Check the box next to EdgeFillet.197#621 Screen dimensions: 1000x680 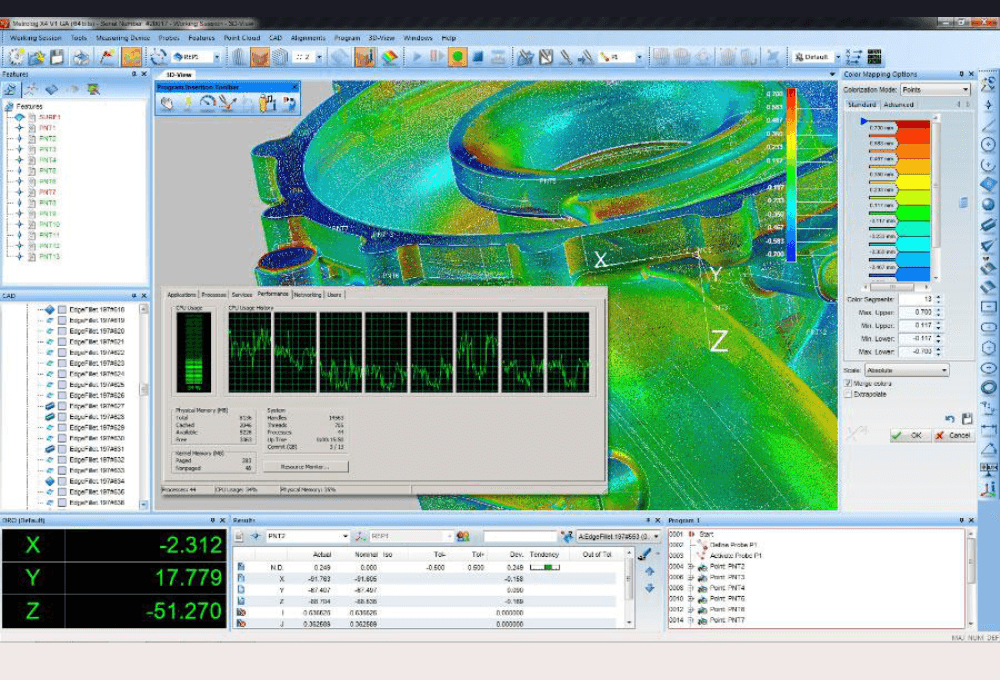[62, 342]
